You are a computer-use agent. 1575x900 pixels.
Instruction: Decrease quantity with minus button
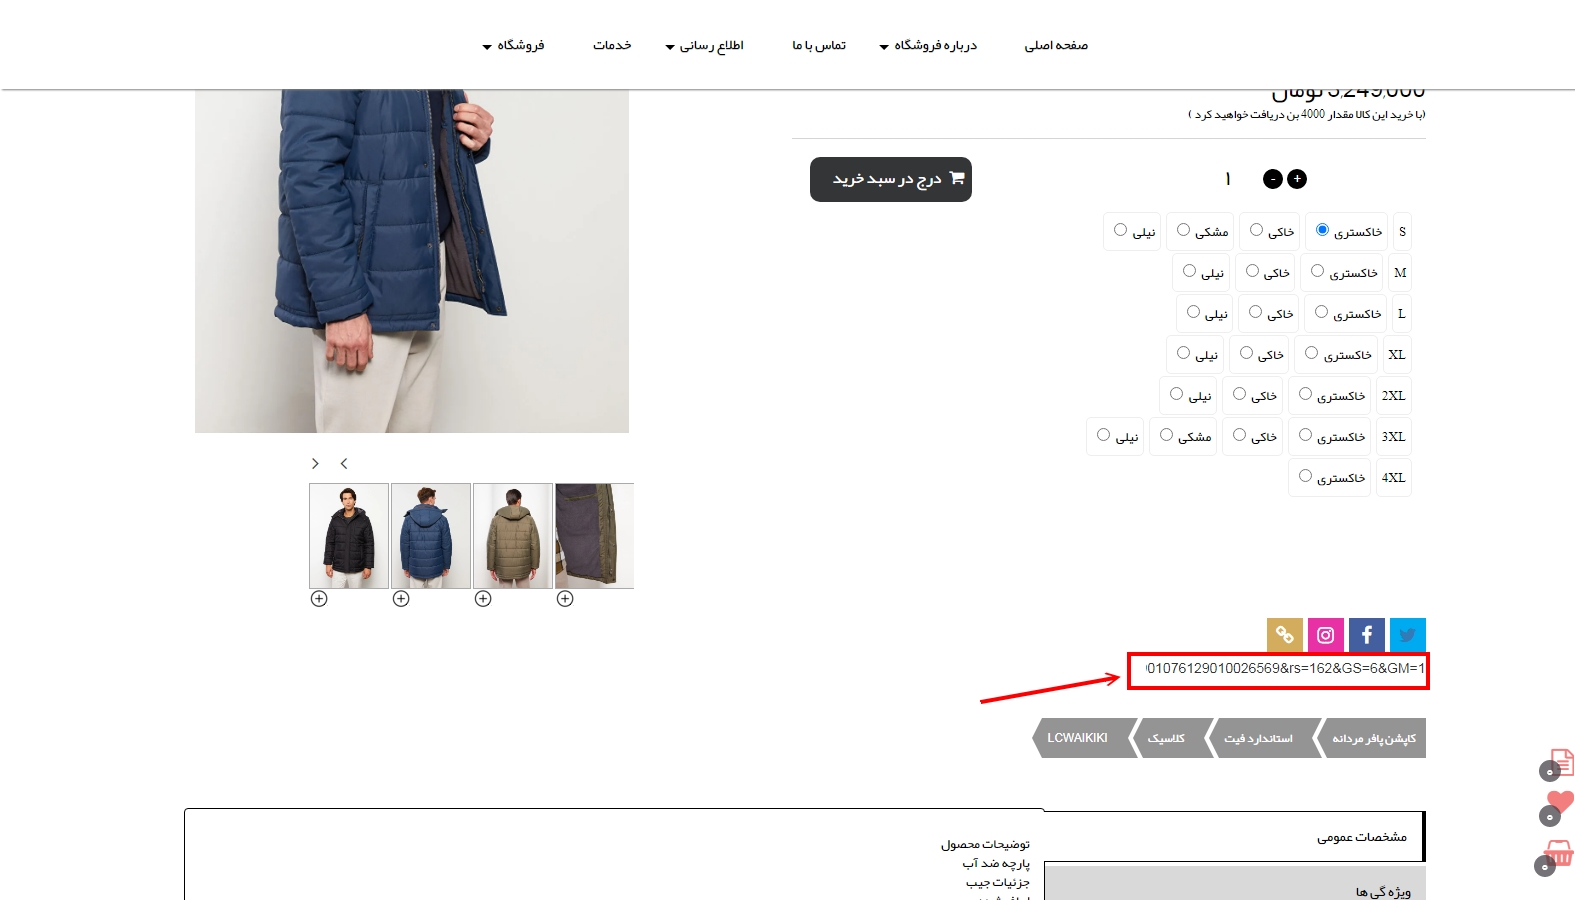(1273, 179)
